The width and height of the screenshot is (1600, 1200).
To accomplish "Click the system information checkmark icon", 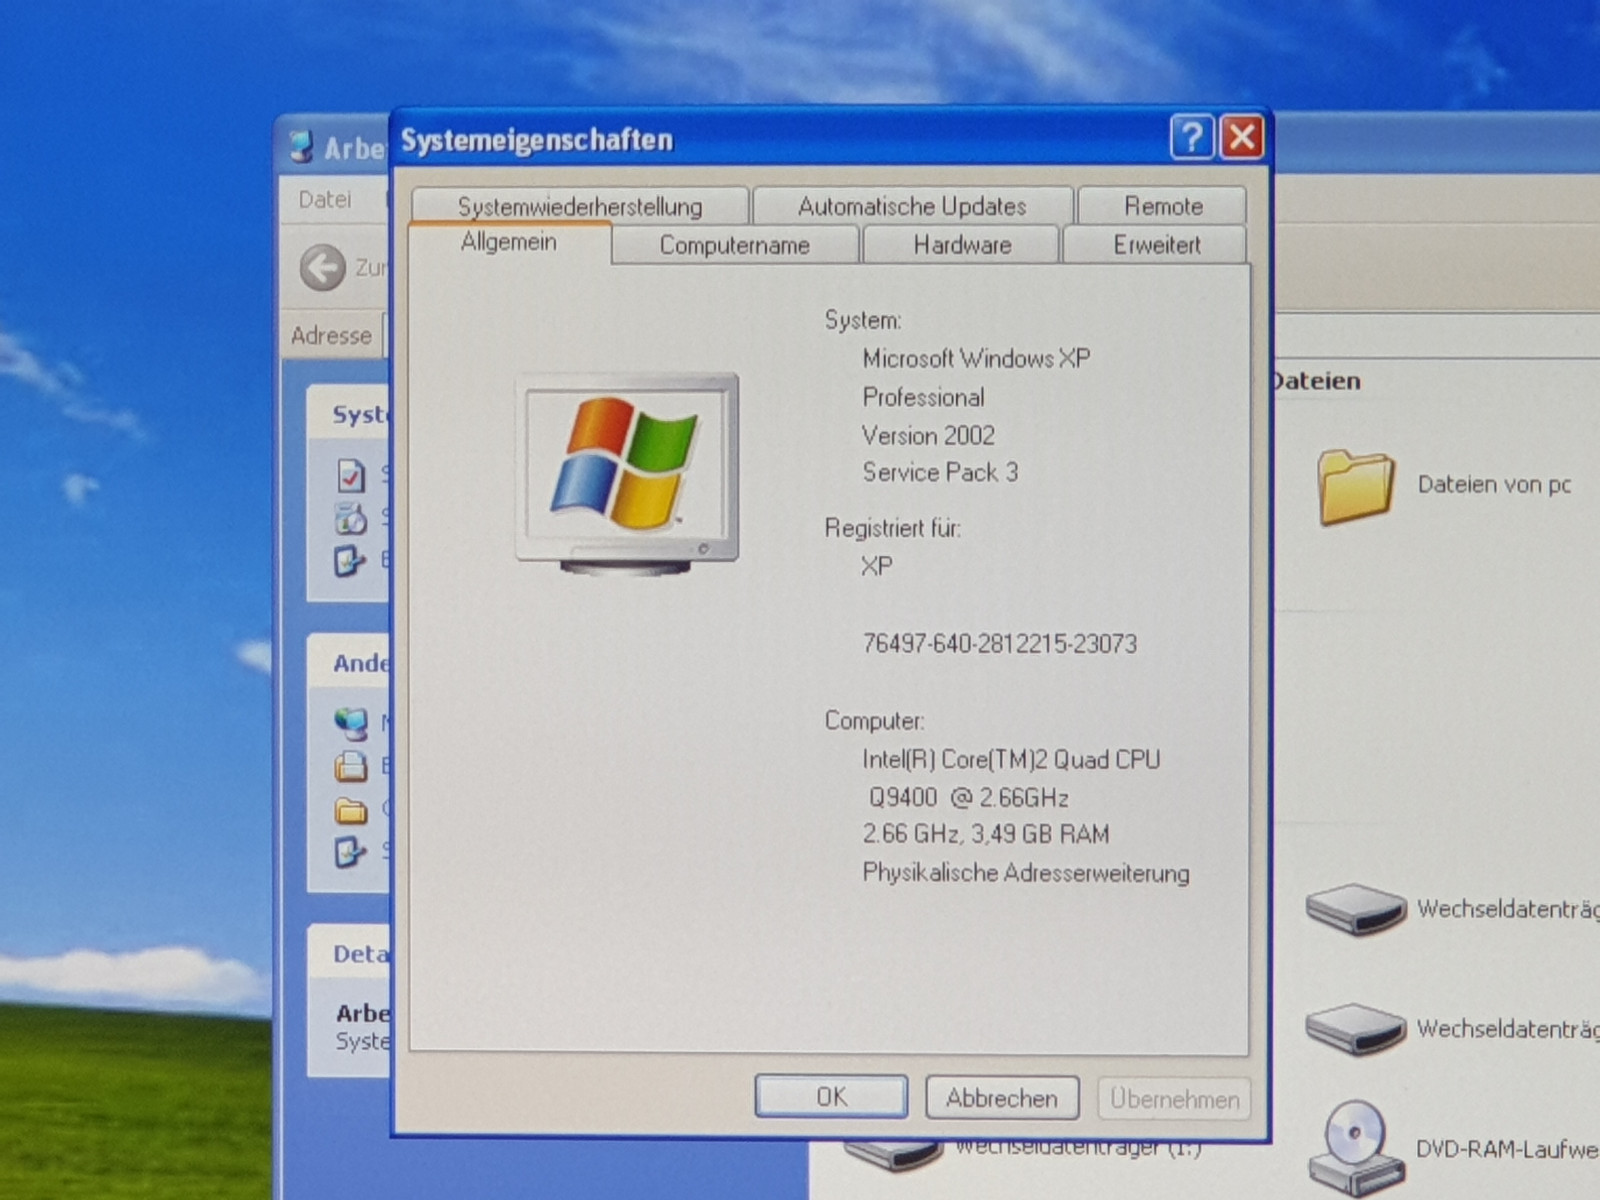I will point(351,476).
